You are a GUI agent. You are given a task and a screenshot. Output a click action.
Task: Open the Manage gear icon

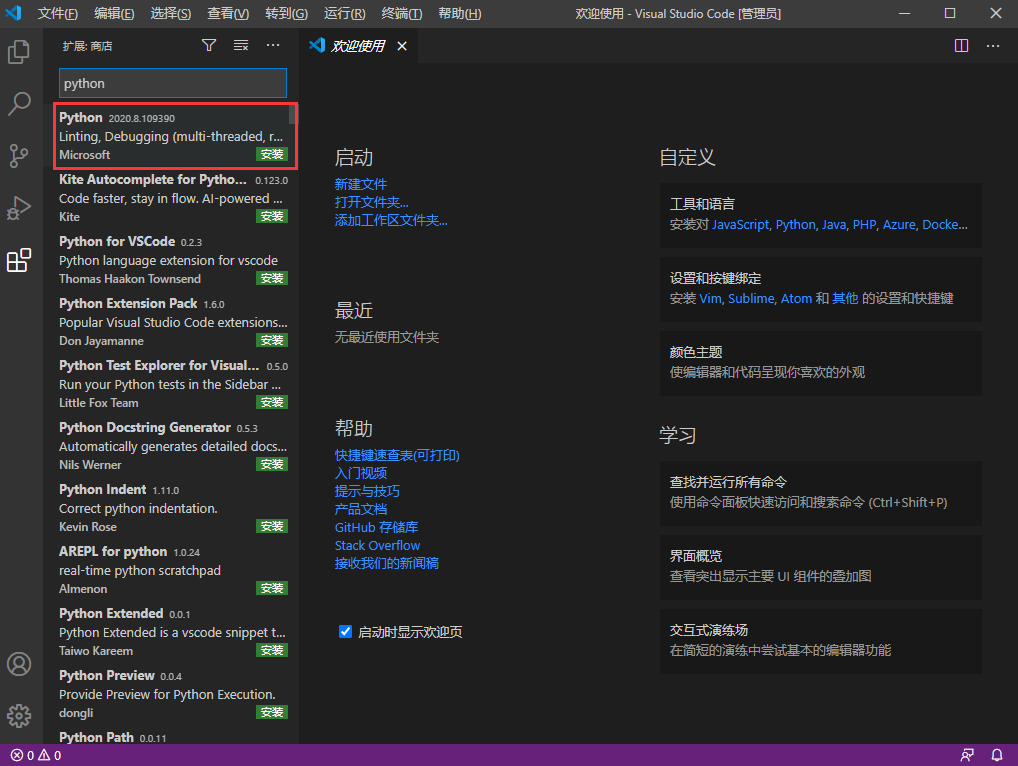coord(19,715)
